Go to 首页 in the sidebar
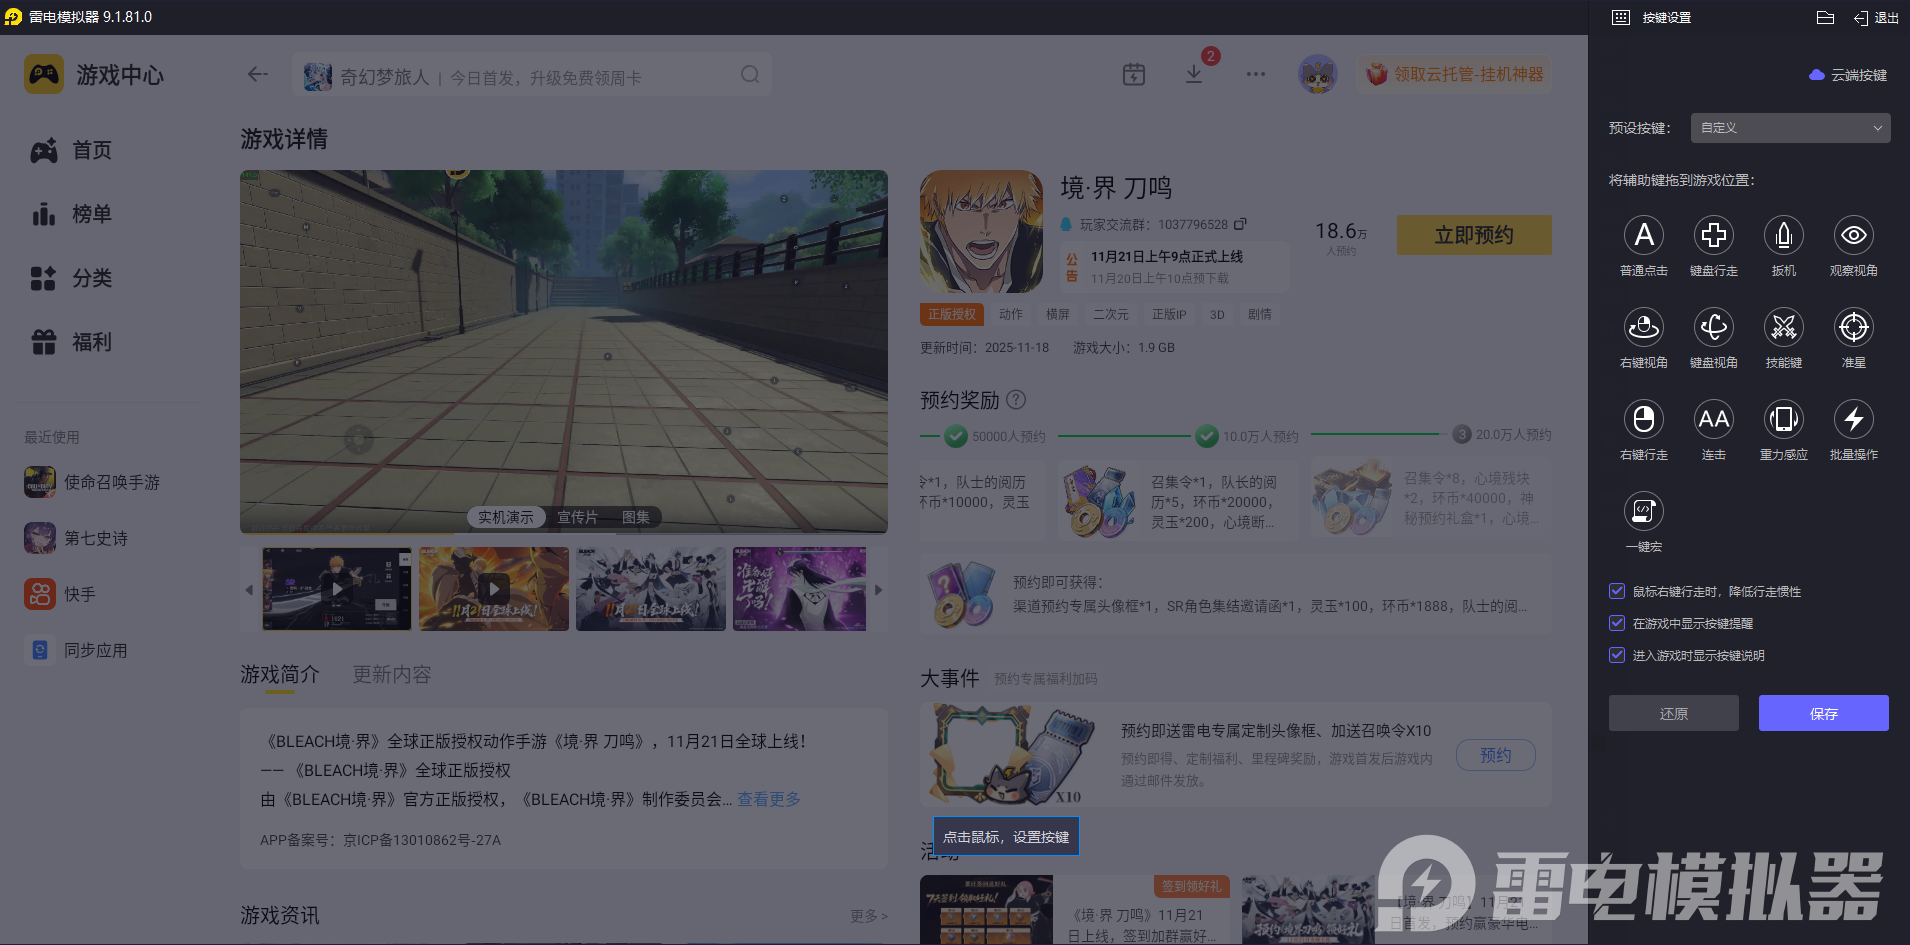The image size is (1910, 945). (72, 150)
